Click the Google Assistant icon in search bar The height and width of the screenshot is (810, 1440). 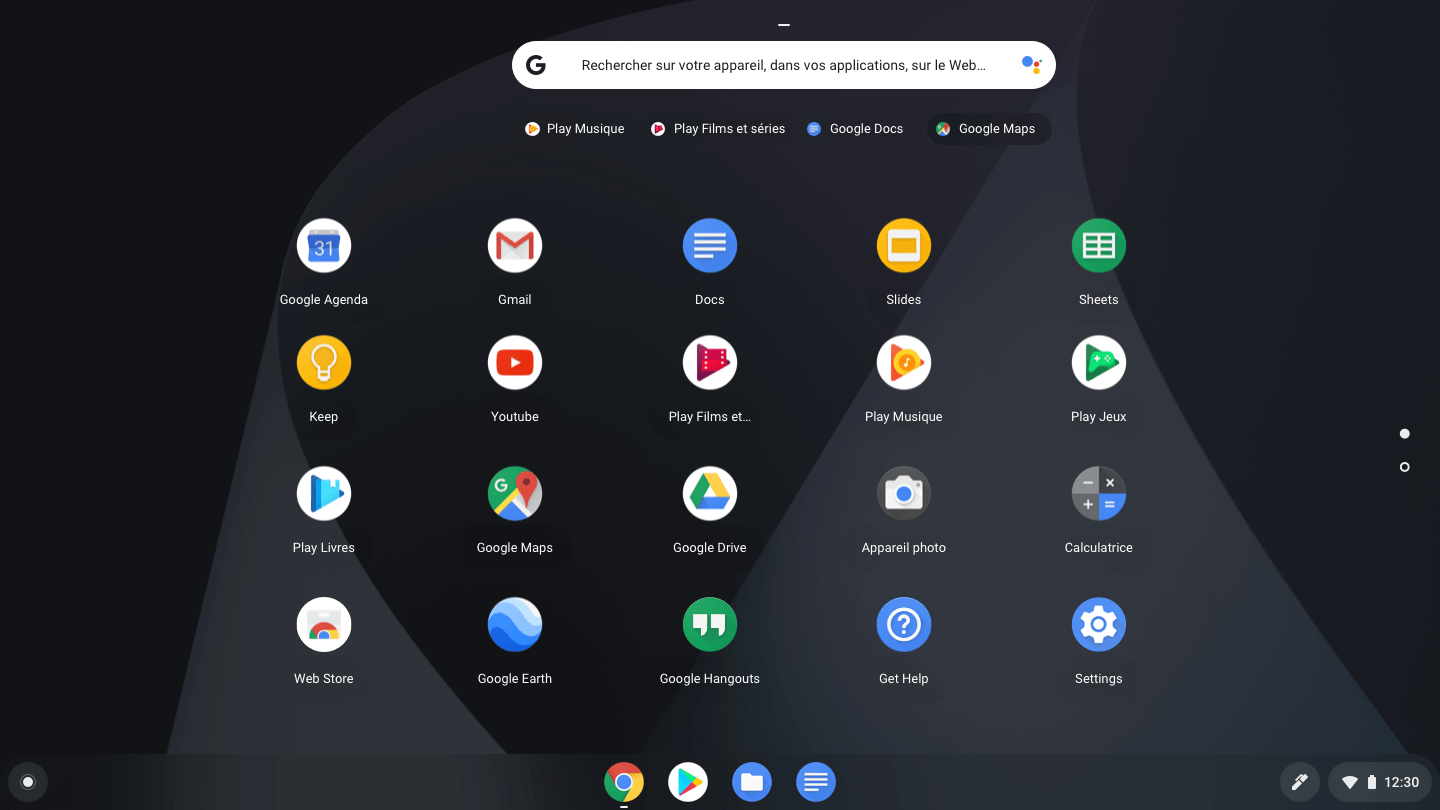point(1031,65)
